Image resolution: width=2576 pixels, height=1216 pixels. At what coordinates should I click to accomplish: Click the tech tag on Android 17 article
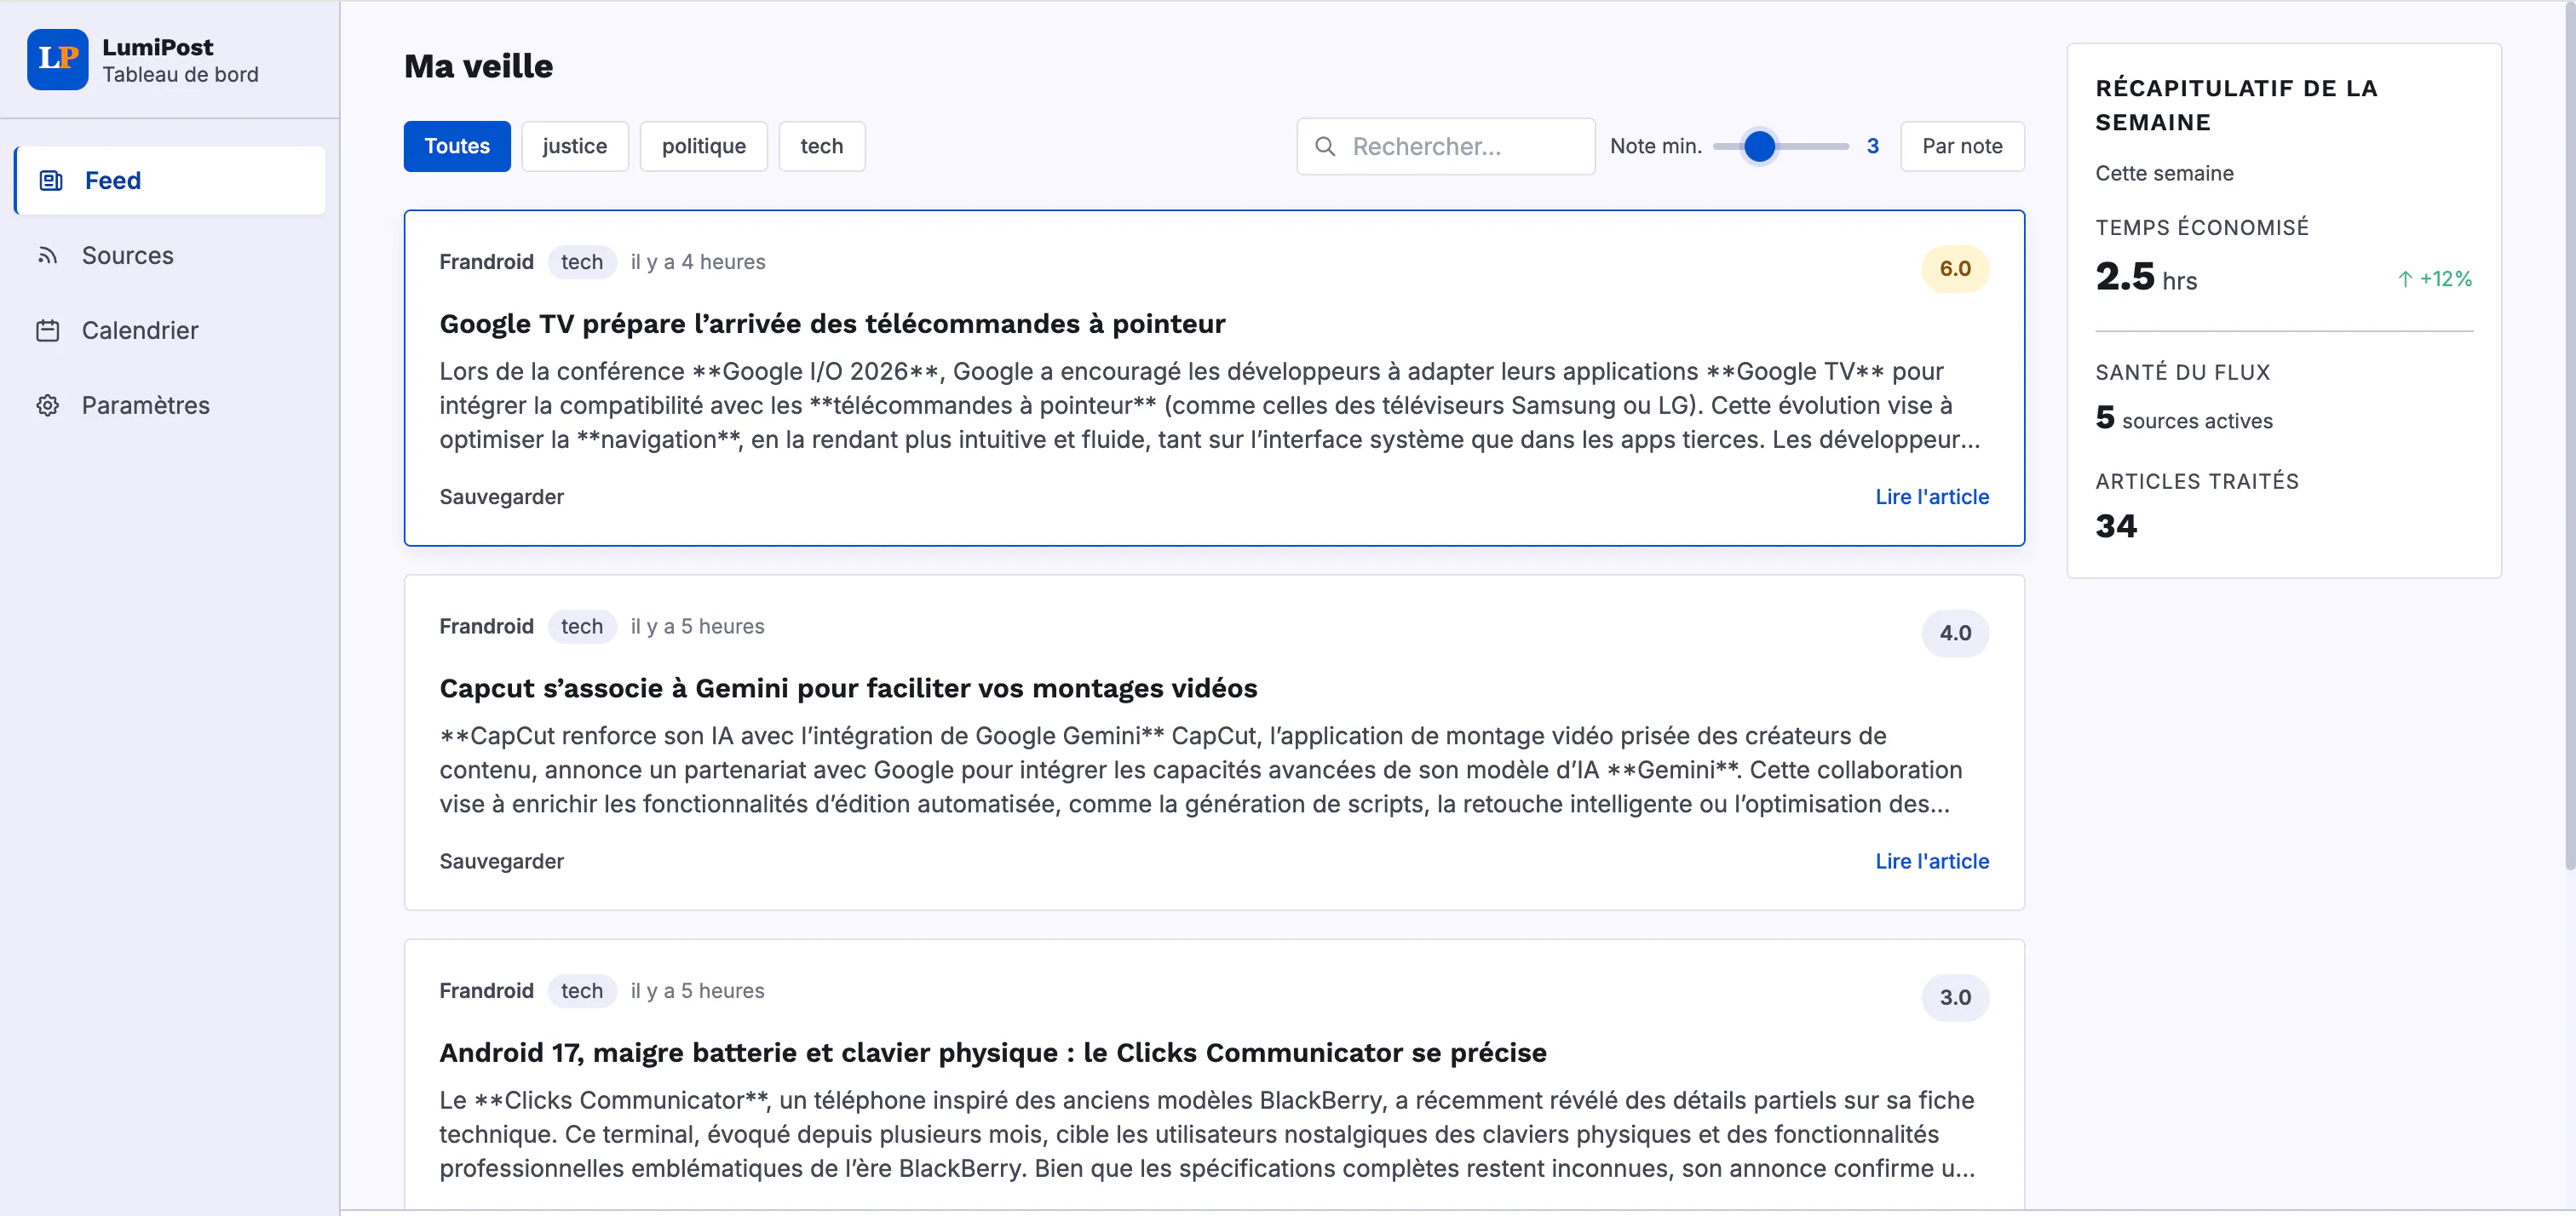tap(582, 991)
